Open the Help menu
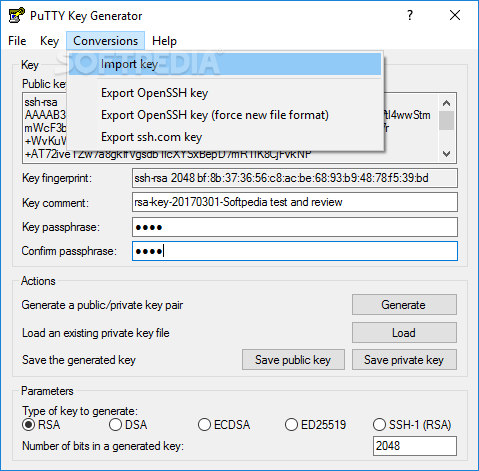Viewport: 479px width, 471px height. [164, 41]
